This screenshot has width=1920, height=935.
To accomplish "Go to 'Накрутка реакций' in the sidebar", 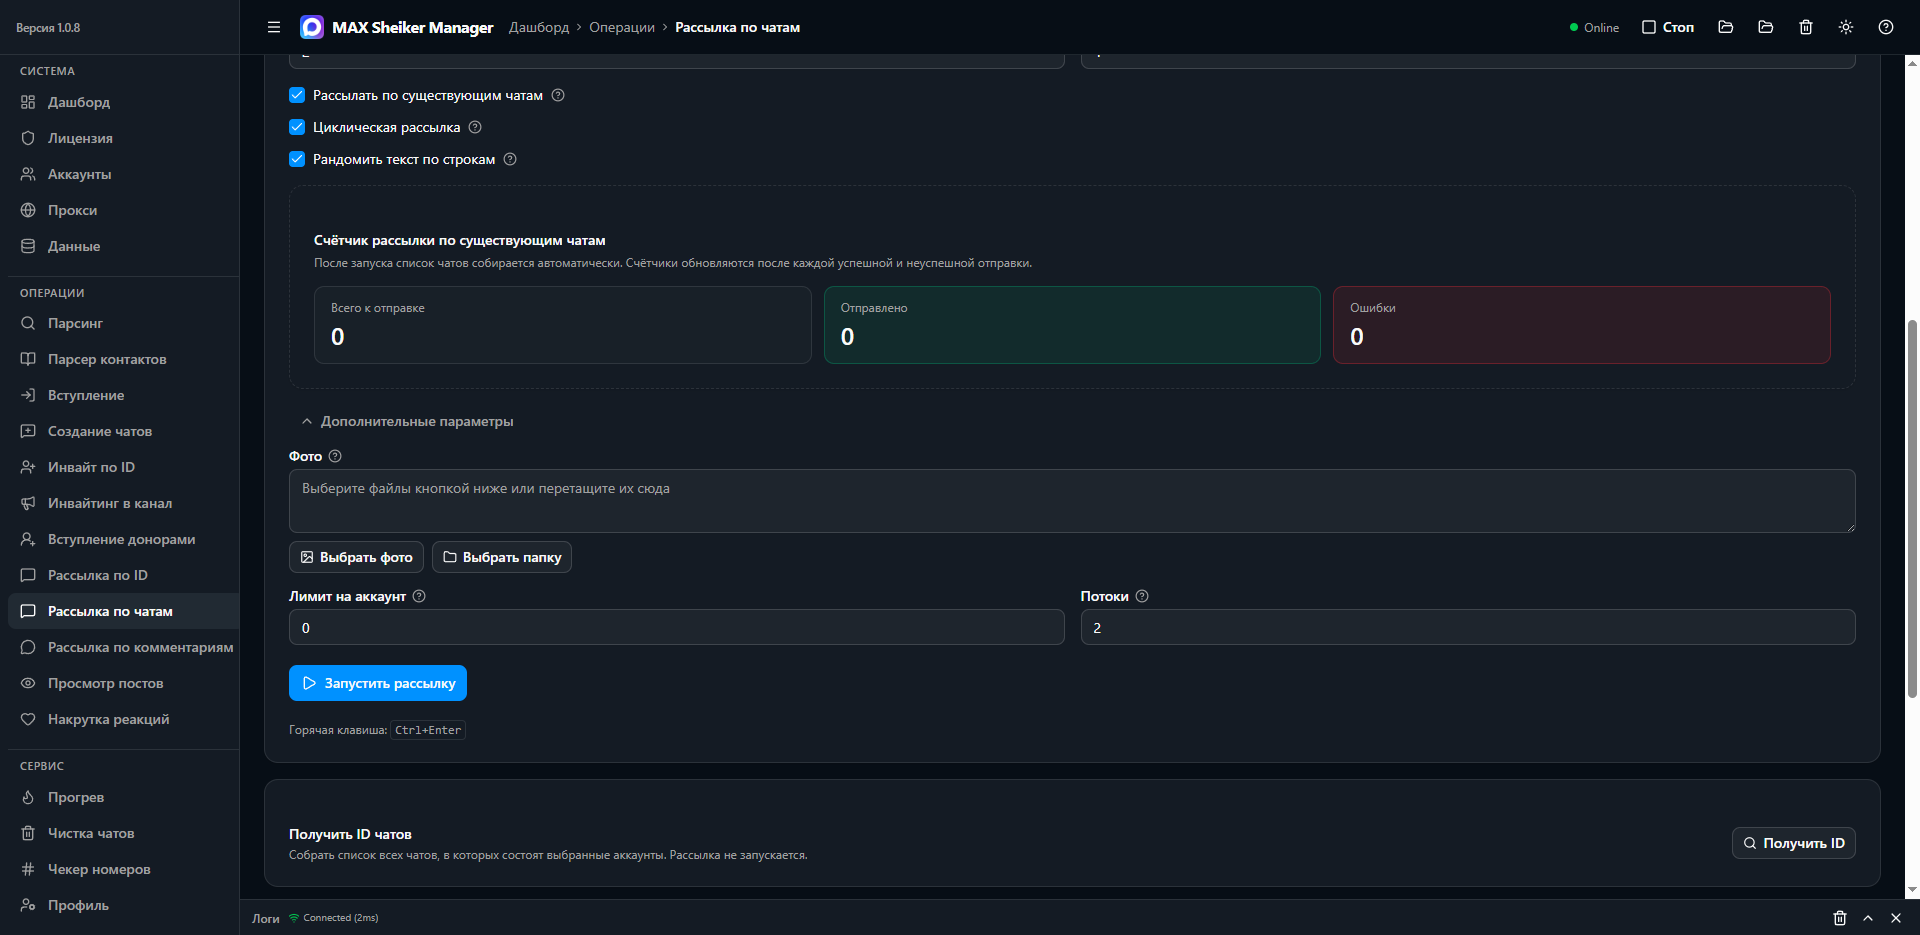I will click(x=123, y=719).
